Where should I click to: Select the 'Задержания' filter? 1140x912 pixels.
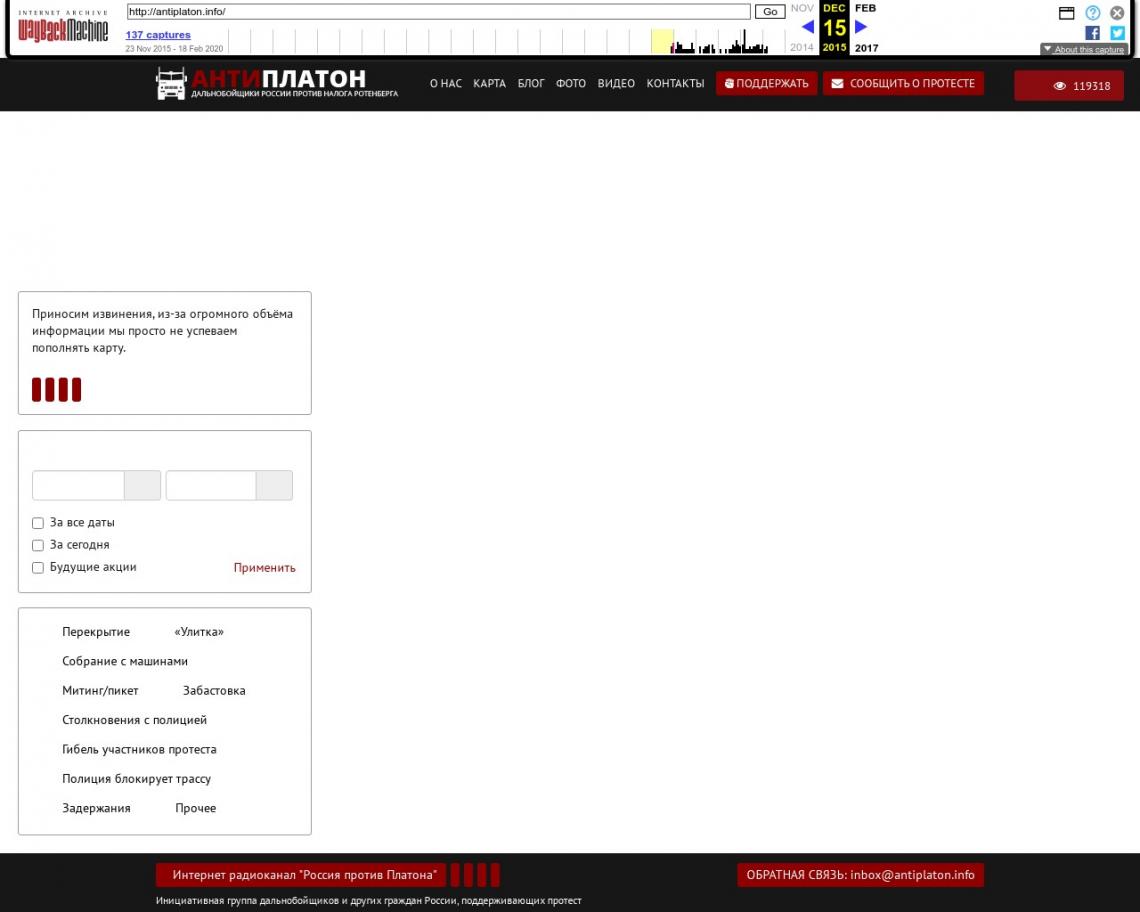tap(97, 808)
